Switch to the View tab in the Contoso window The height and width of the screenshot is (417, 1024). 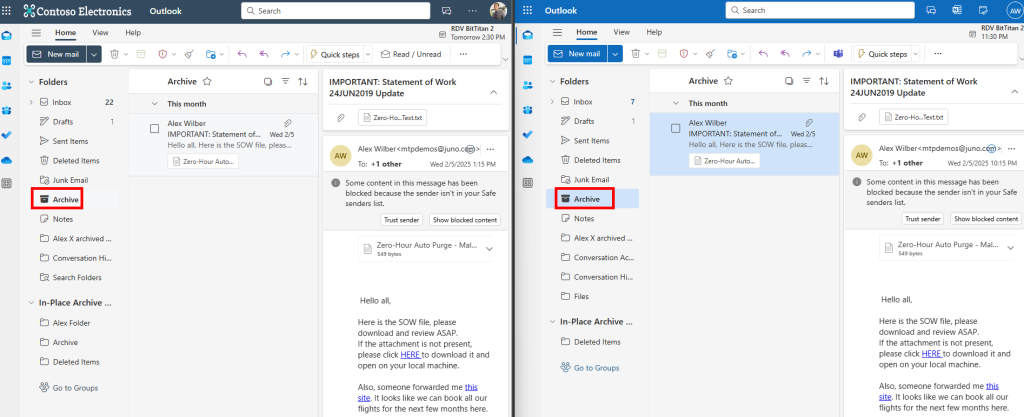click(101, 33)
